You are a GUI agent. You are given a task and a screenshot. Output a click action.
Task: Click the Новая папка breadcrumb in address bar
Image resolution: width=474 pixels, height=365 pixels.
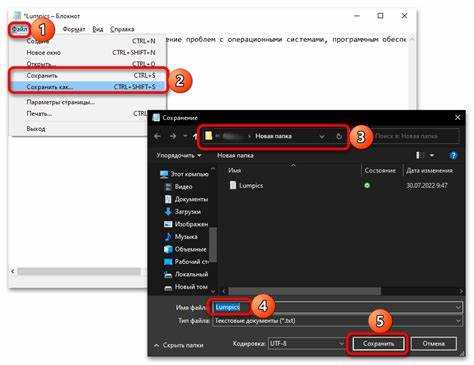[x=273, y=136]
